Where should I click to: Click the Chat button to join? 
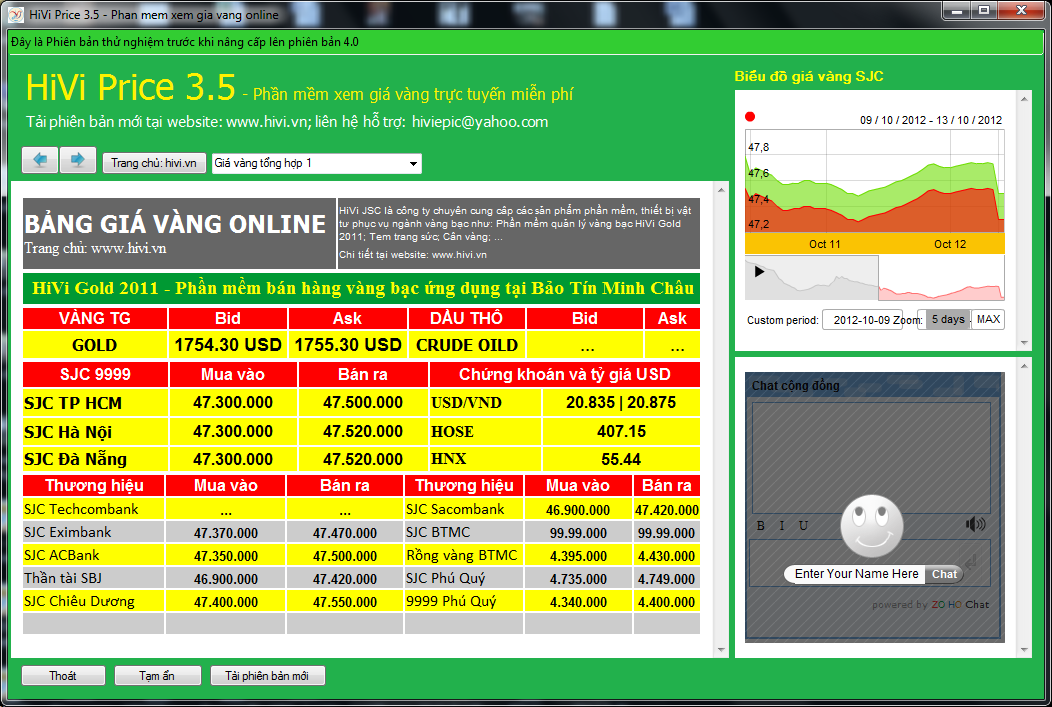pyautogui.click(x=944, y=574)
